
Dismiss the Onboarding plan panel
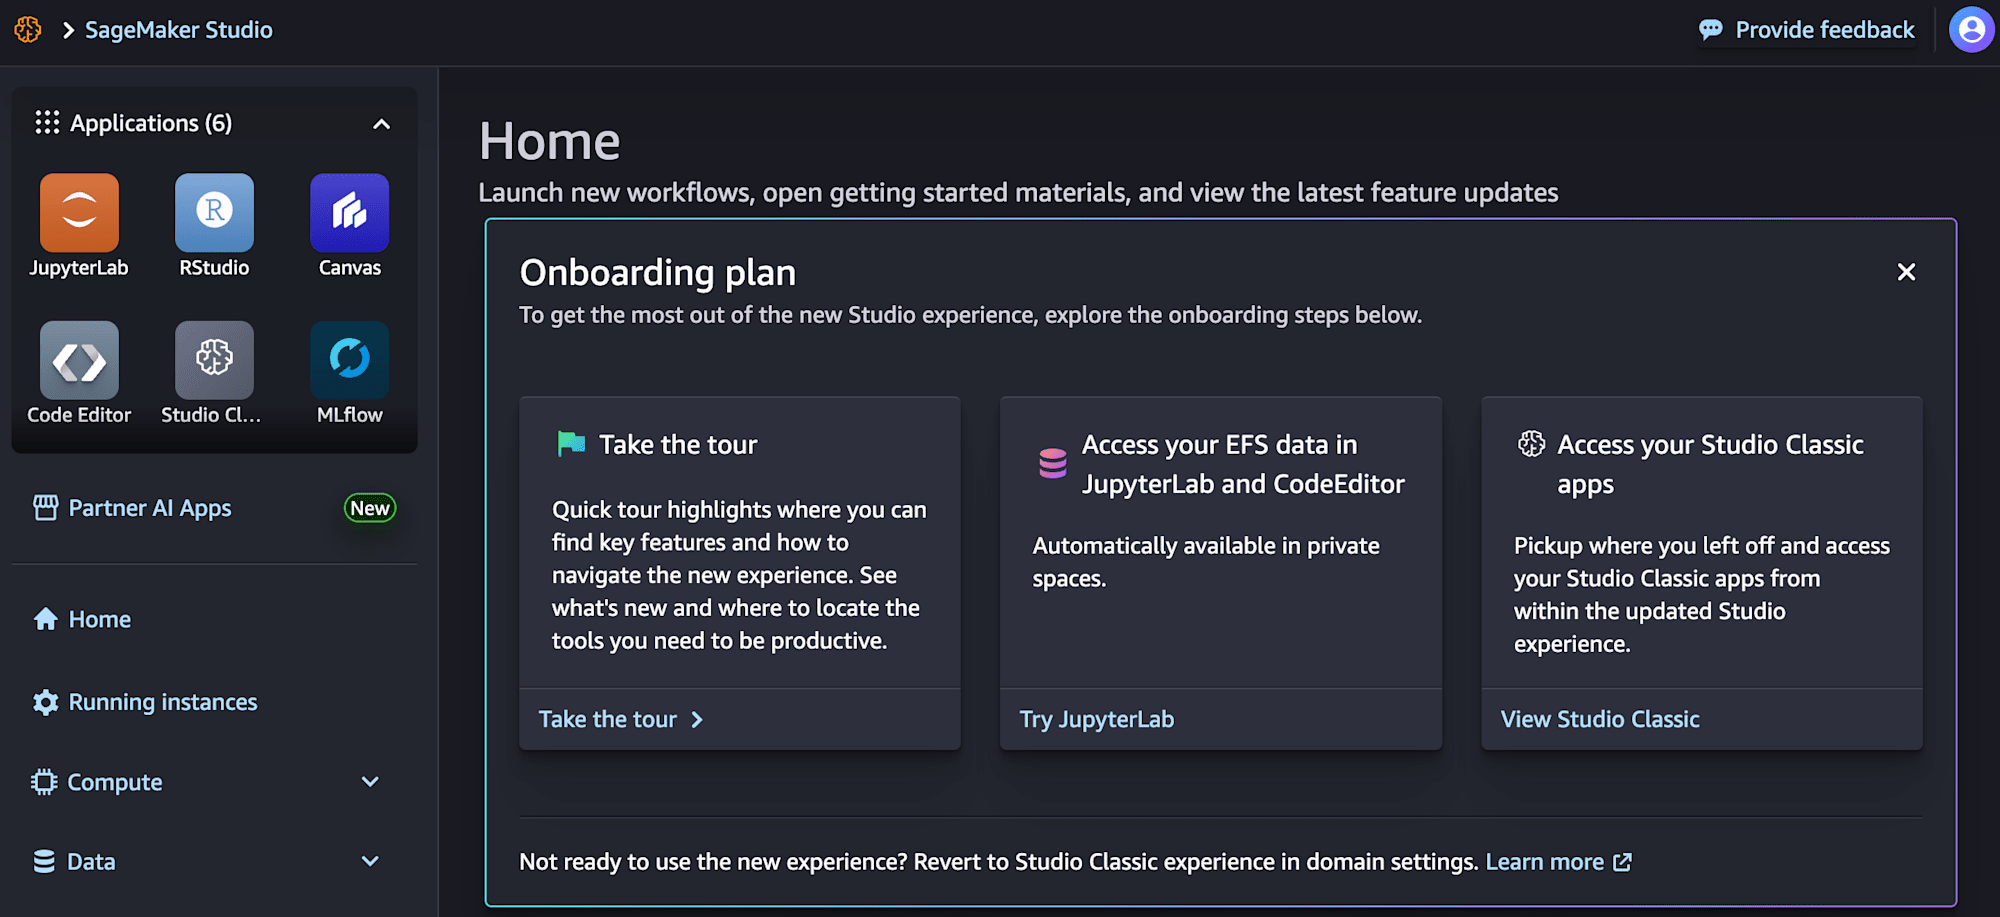pyautogui.click(x=1906, y=272)
